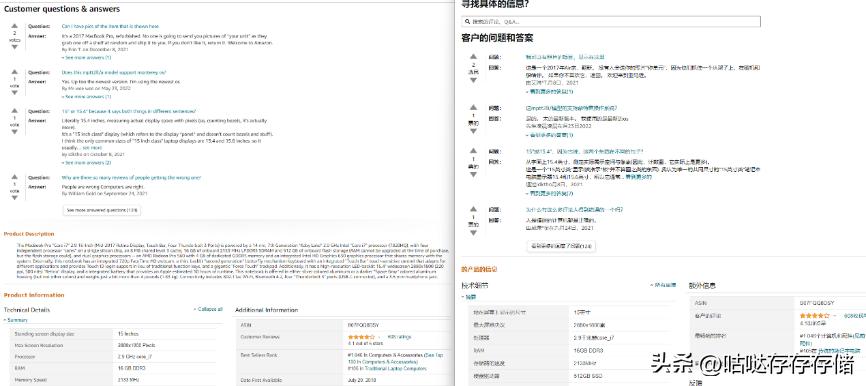Collapse all technical details, English page
This screenshot has height=386, width=866.
pyautogui.click(x=208, y=309)
